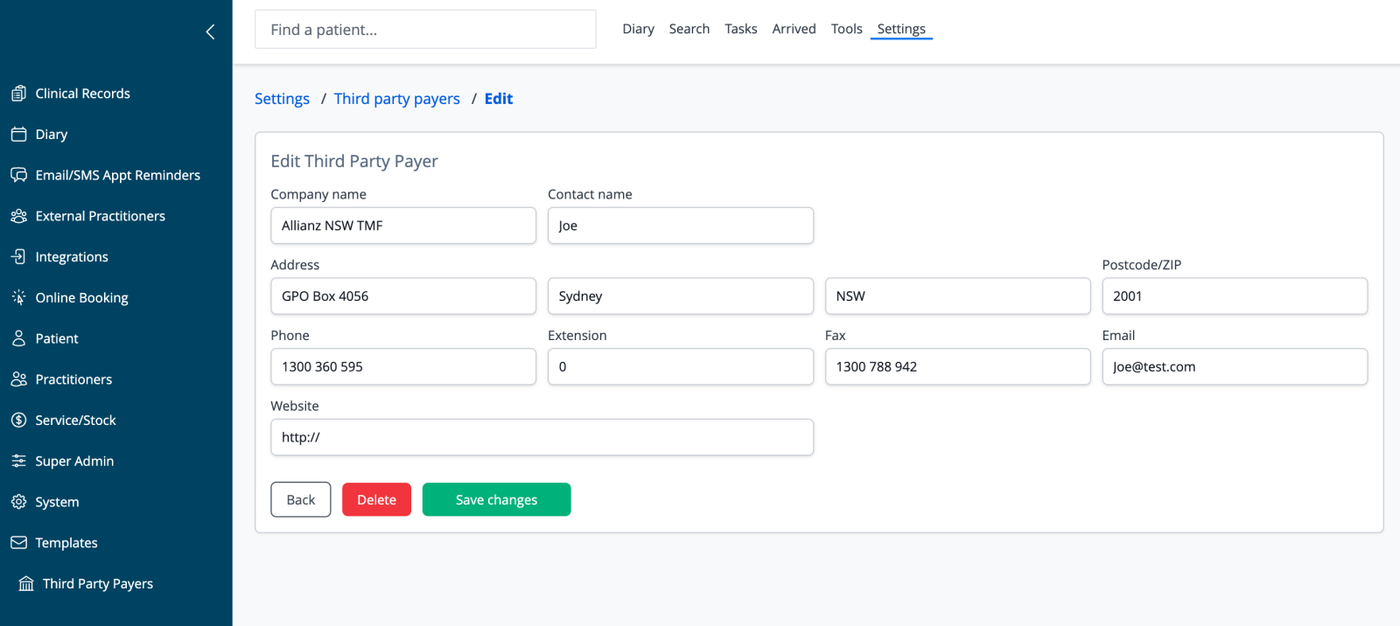Viewport: 1400px width, 626px height.
Task: Collapse the sidebar with the chevron arrow
Action: point(210,32)
